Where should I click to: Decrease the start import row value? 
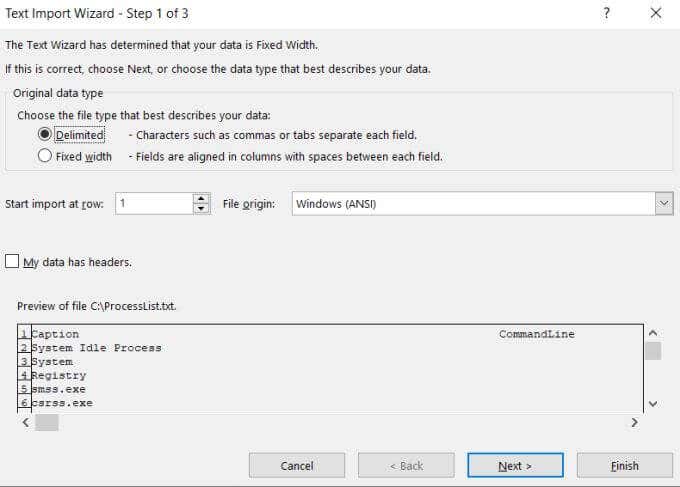point(202,208)
